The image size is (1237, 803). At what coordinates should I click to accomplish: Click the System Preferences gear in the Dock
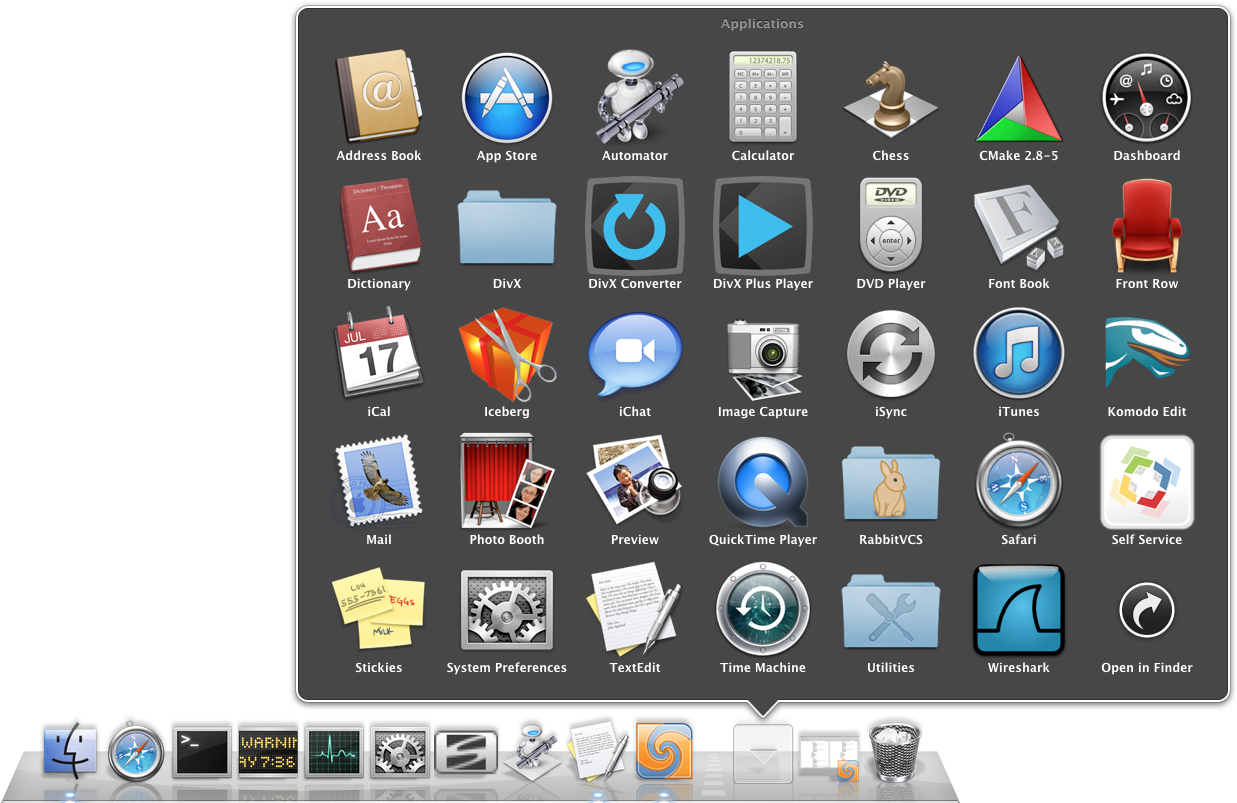(x=400, y=751)
